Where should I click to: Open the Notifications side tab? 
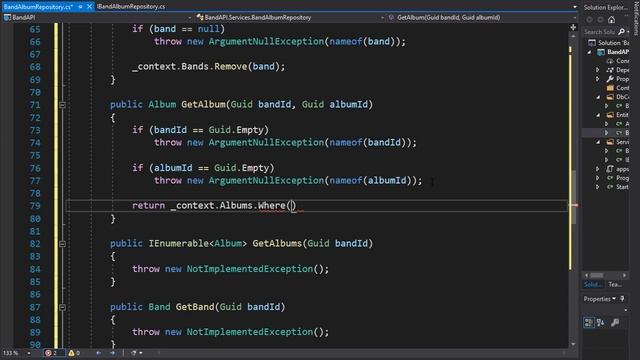pos(636,18)
